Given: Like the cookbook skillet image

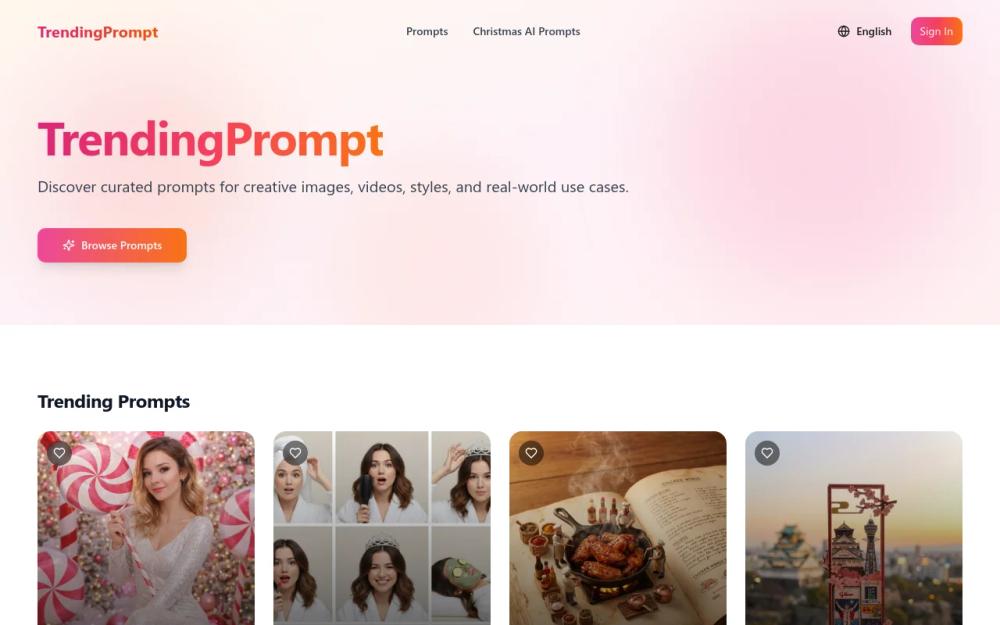Looking at the screenshot, I should pos(531,453).
